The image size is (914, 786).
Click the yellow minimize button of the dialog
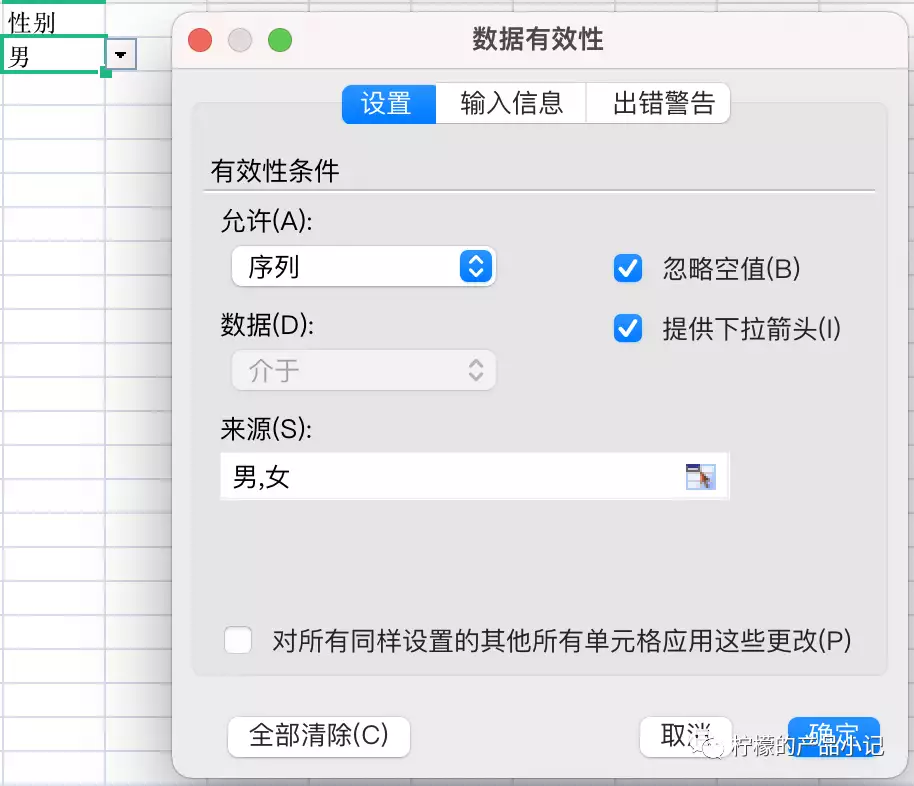[x=240, y=40]
